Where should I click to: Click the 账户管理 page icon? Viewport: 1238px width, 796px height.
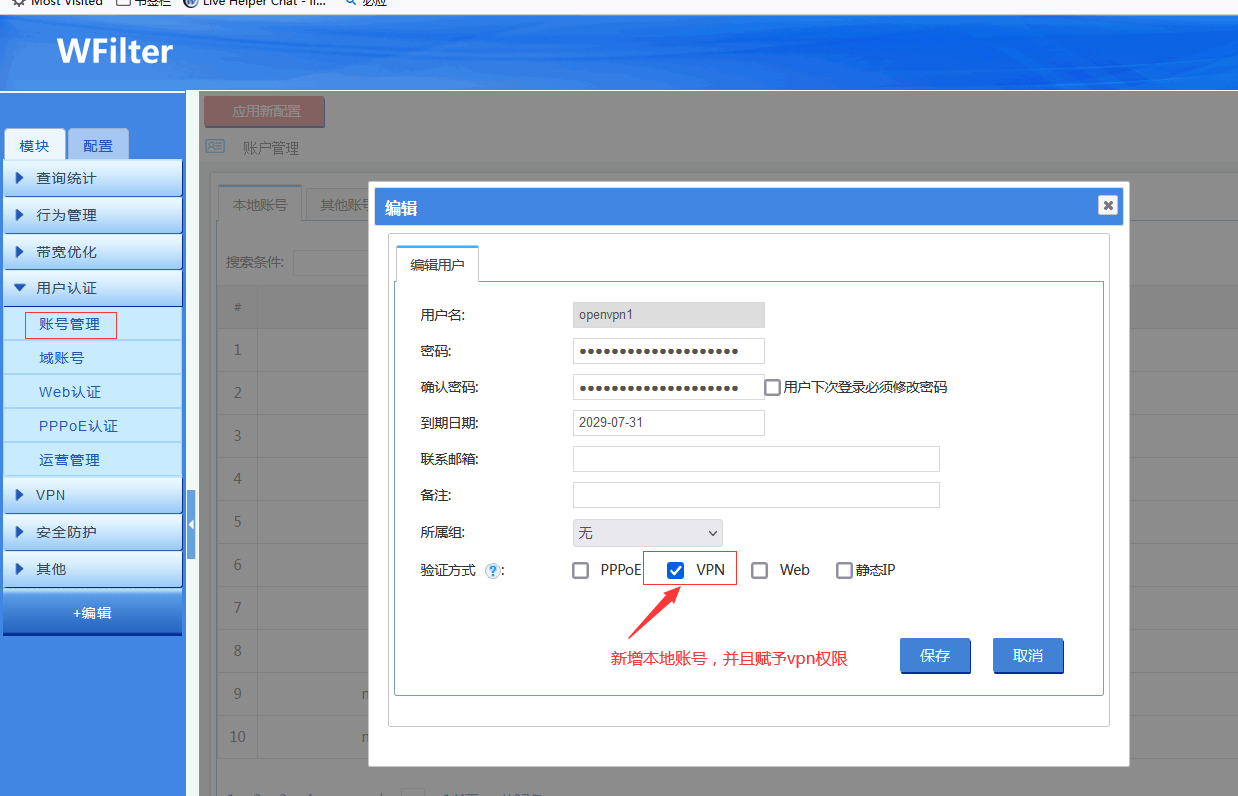tap(215, 147)
